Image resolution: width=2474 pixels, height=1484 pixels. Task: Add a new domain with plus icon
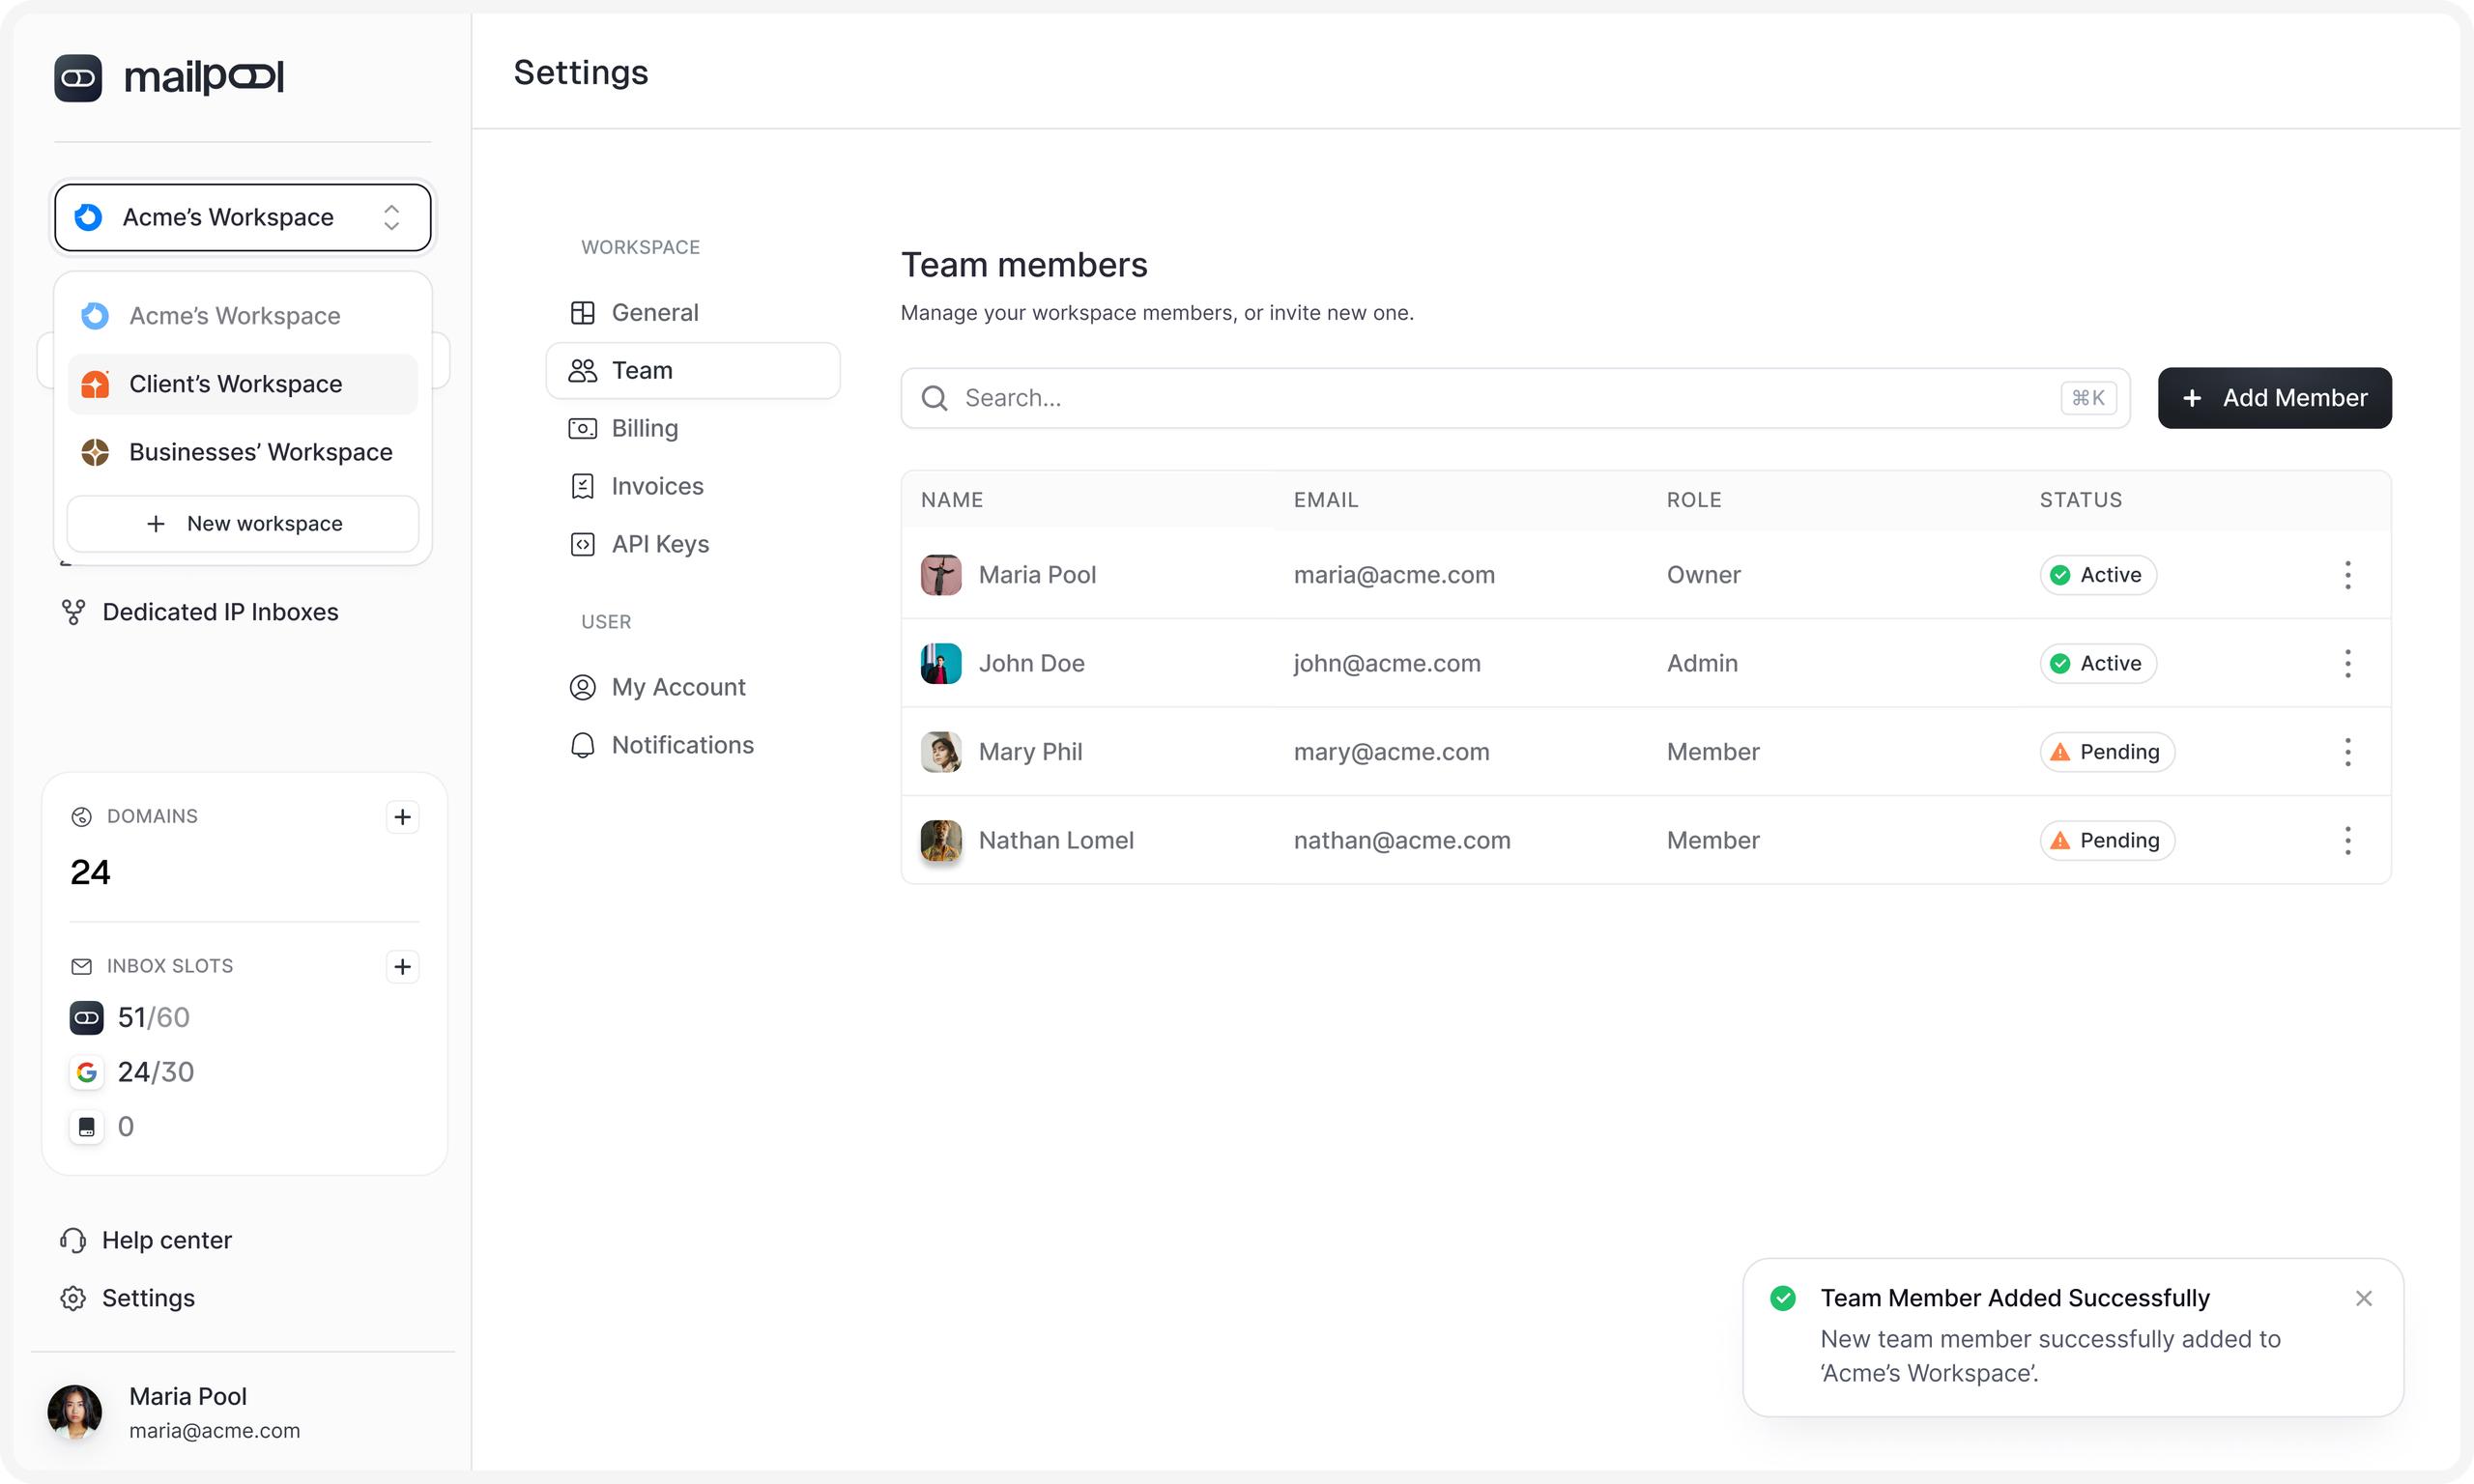click(x=402, y=817)
